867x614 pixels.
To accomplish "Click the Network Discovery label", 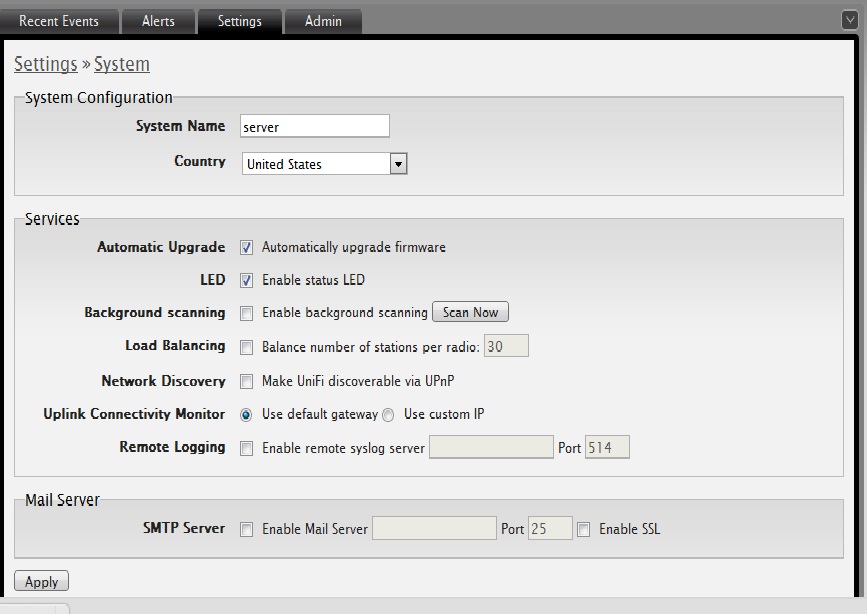I will pos(164,381).
